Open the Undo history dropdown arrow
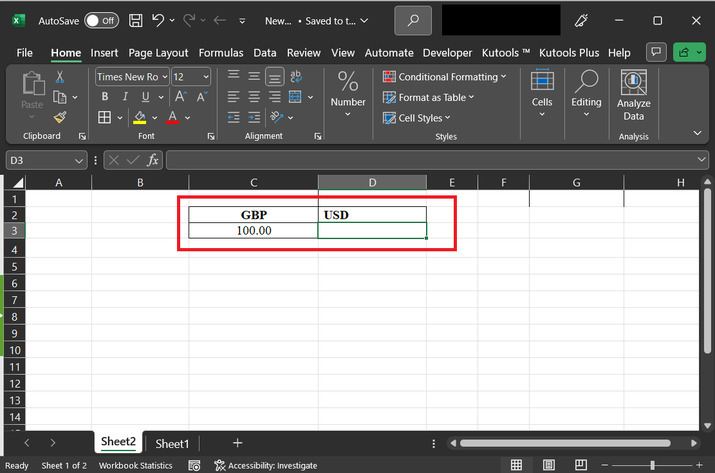715x473 pixels. pos(172,21)
